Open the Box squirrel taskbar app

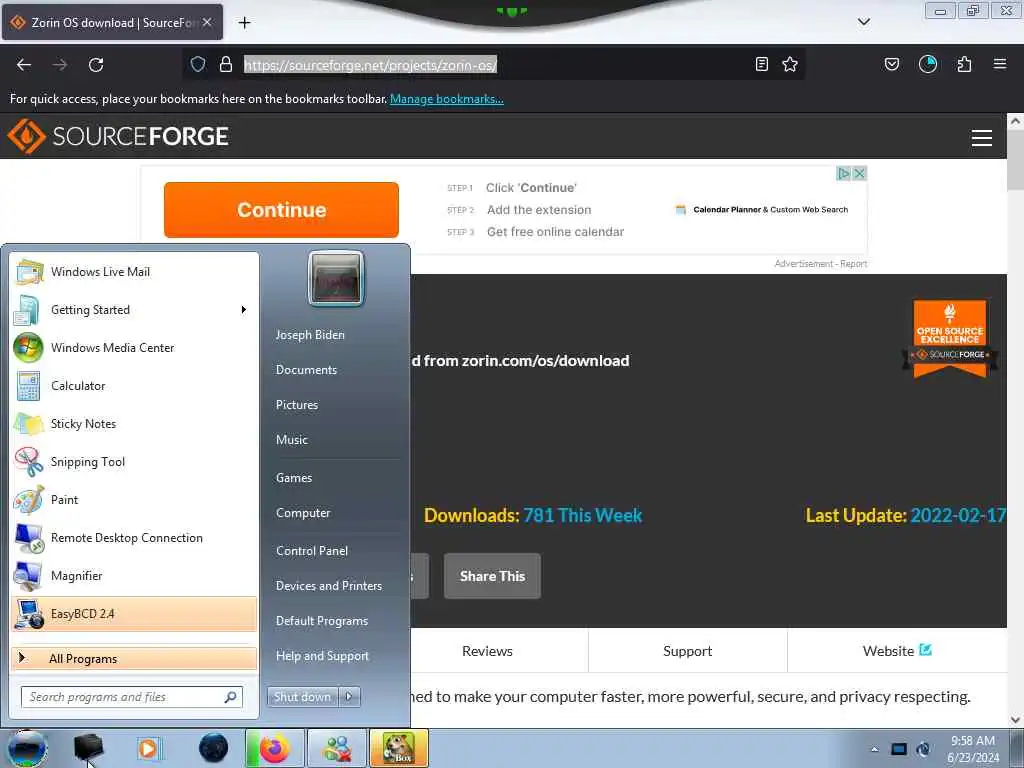399,748
